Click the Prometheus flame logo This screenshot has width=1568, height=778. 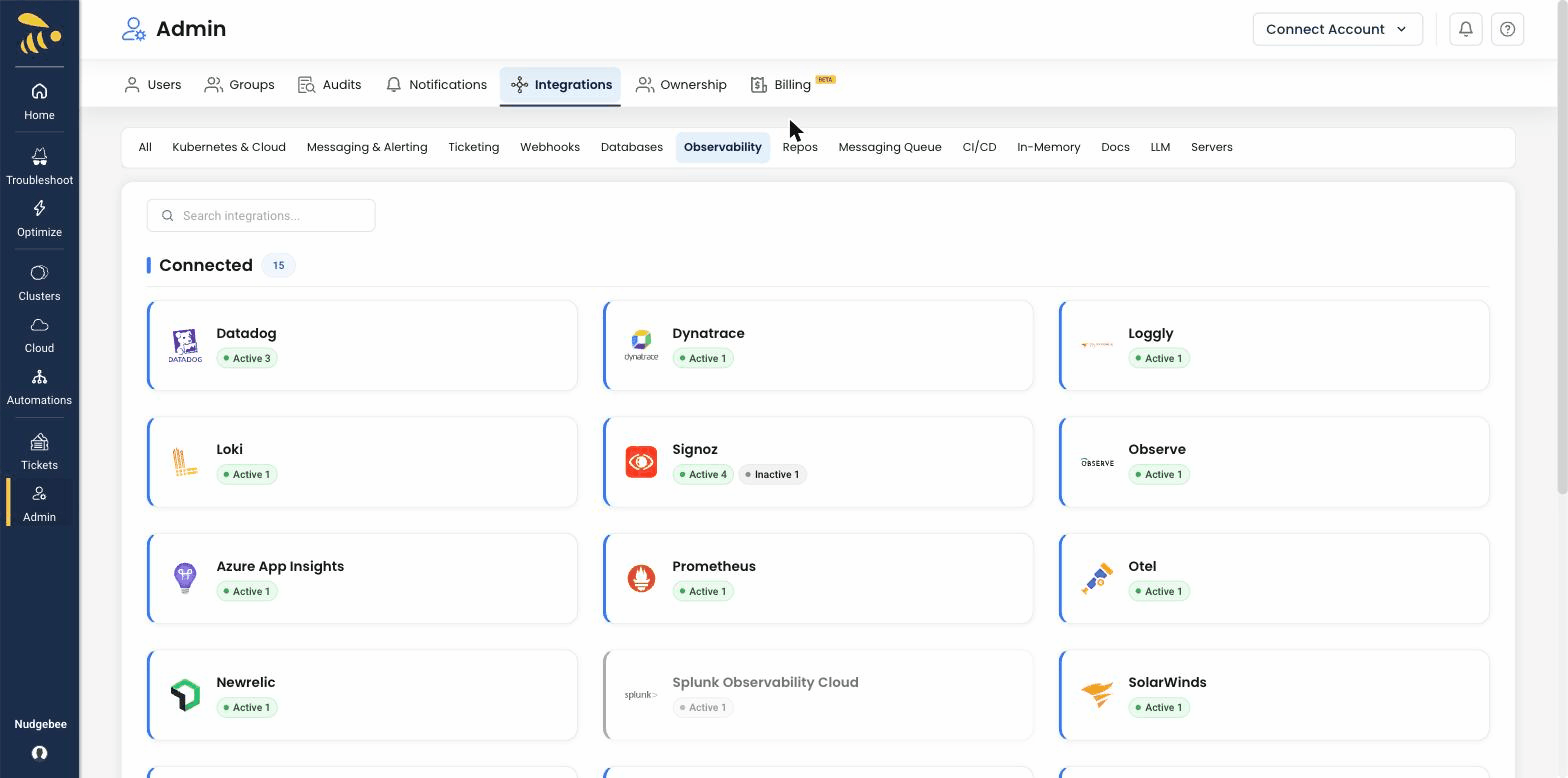click(641, 578)
